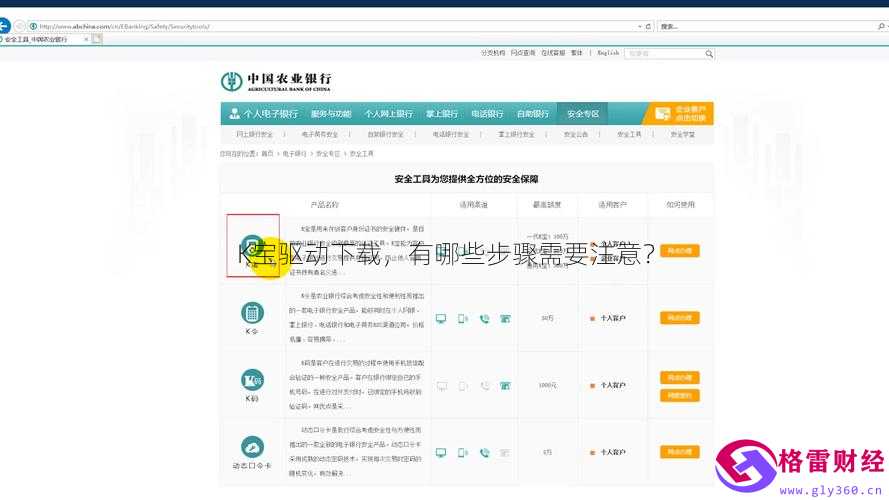This screenshot has width=889, height=500.
Task: Click the greyed monitor icon in K码 row
Action: pos(441,385)
